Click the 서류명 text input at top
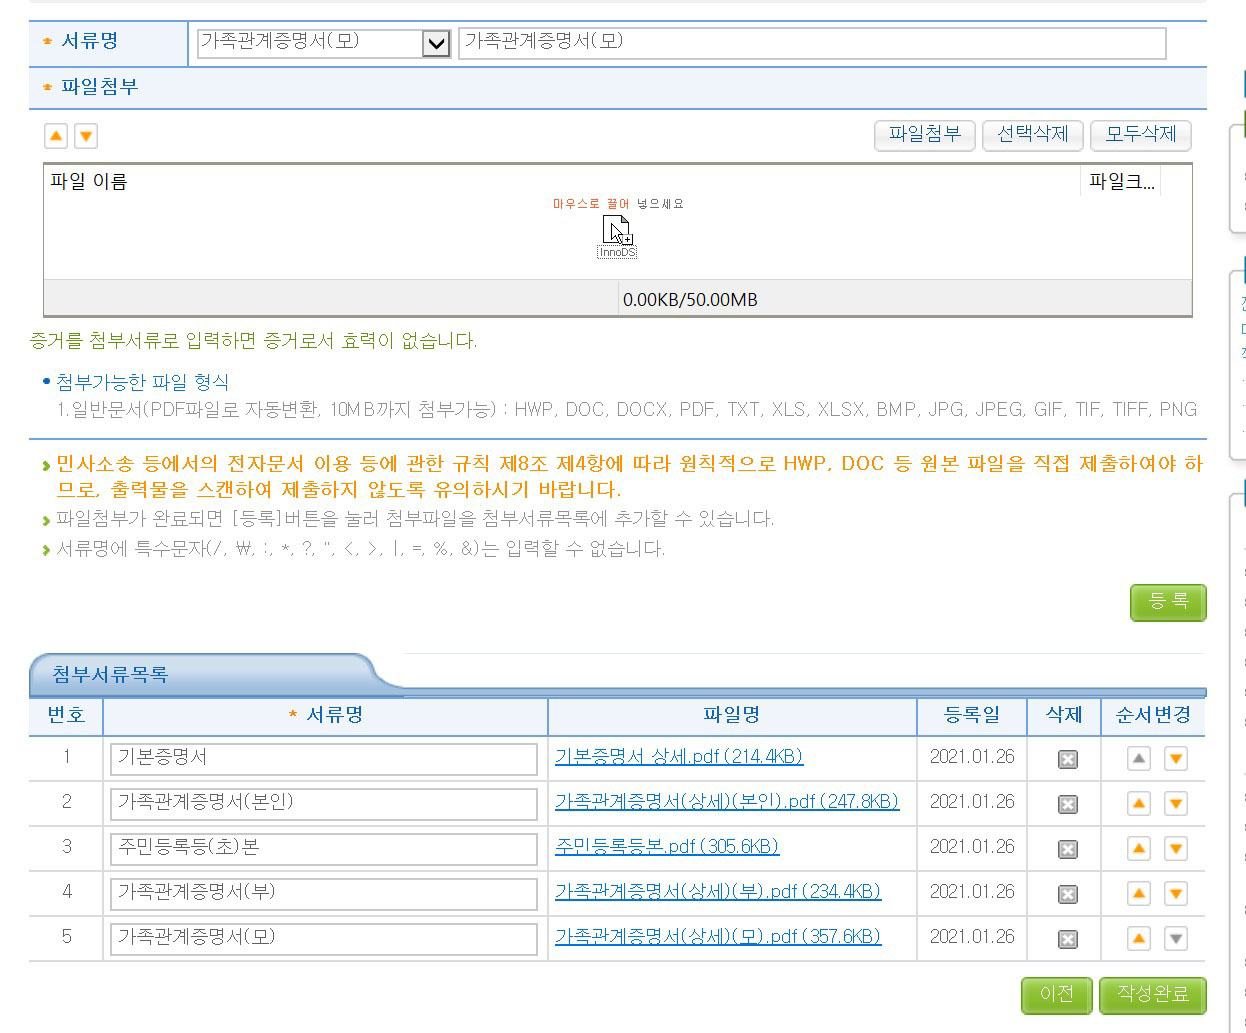1246x1033 pixels. click(812, 43)
